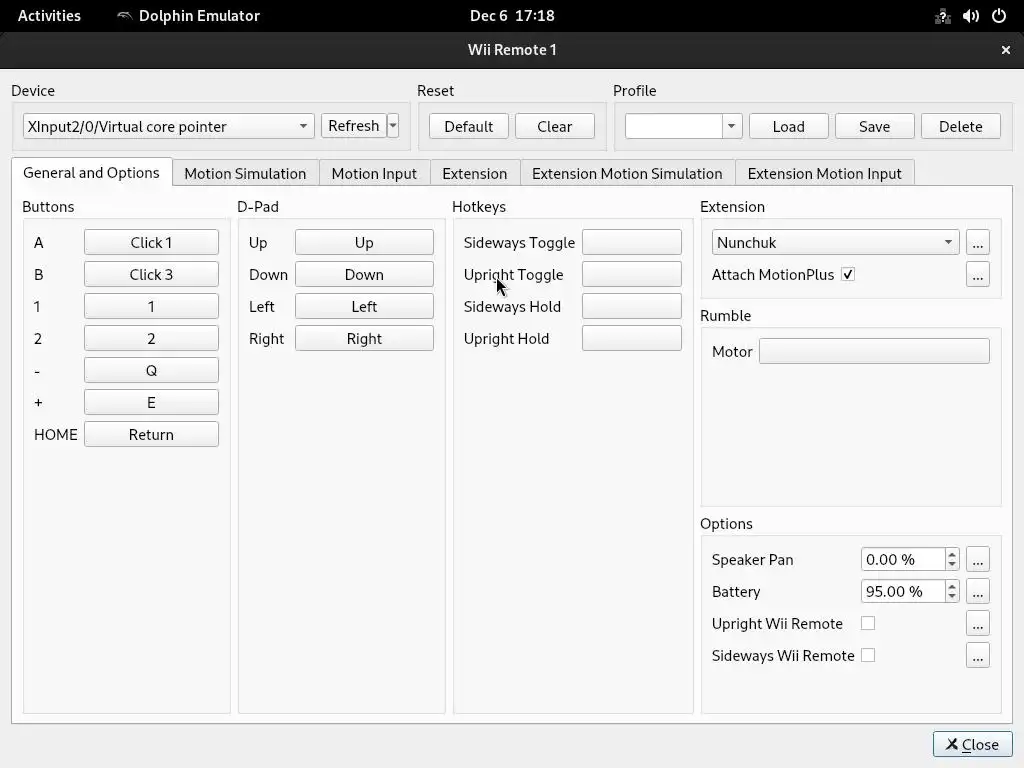Screen dimensions: 1024x768
Task: Increase Speaker Pan with spinner up arrow
Action: coord(952,554)
